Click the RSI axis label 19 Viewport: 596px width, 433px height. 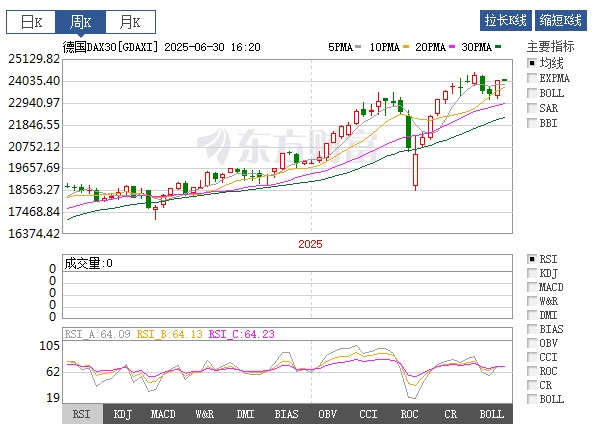pyautogui.click(x=53, y=398)
